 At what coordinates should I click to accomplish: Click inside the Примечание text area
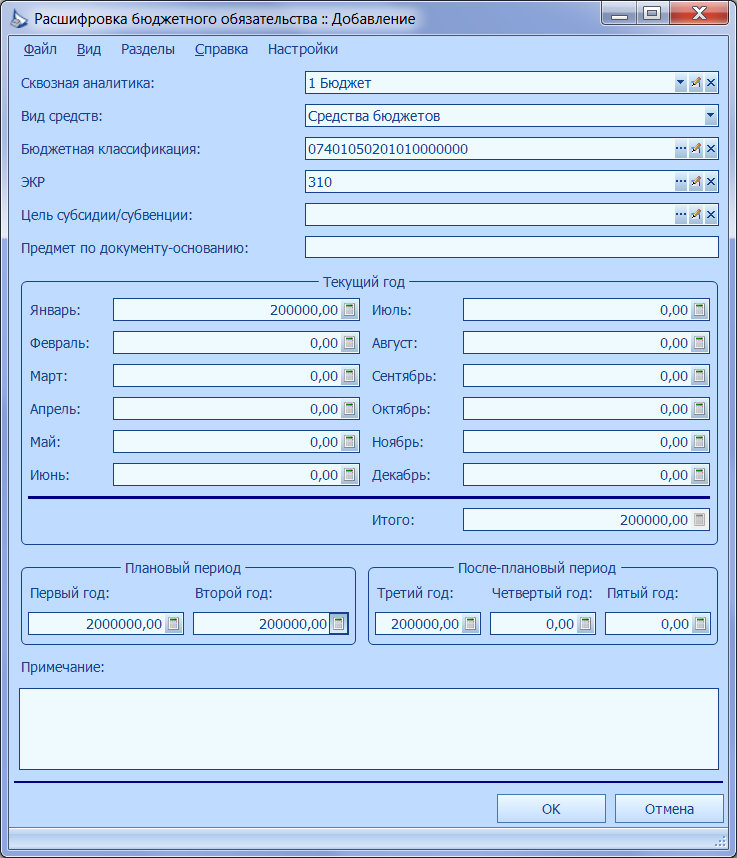click(369, 729)
